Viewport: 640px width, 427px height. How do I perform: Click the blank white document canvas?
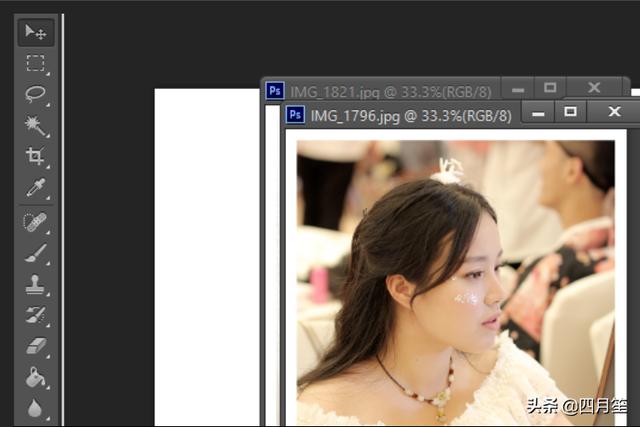(x=207, y=257)
